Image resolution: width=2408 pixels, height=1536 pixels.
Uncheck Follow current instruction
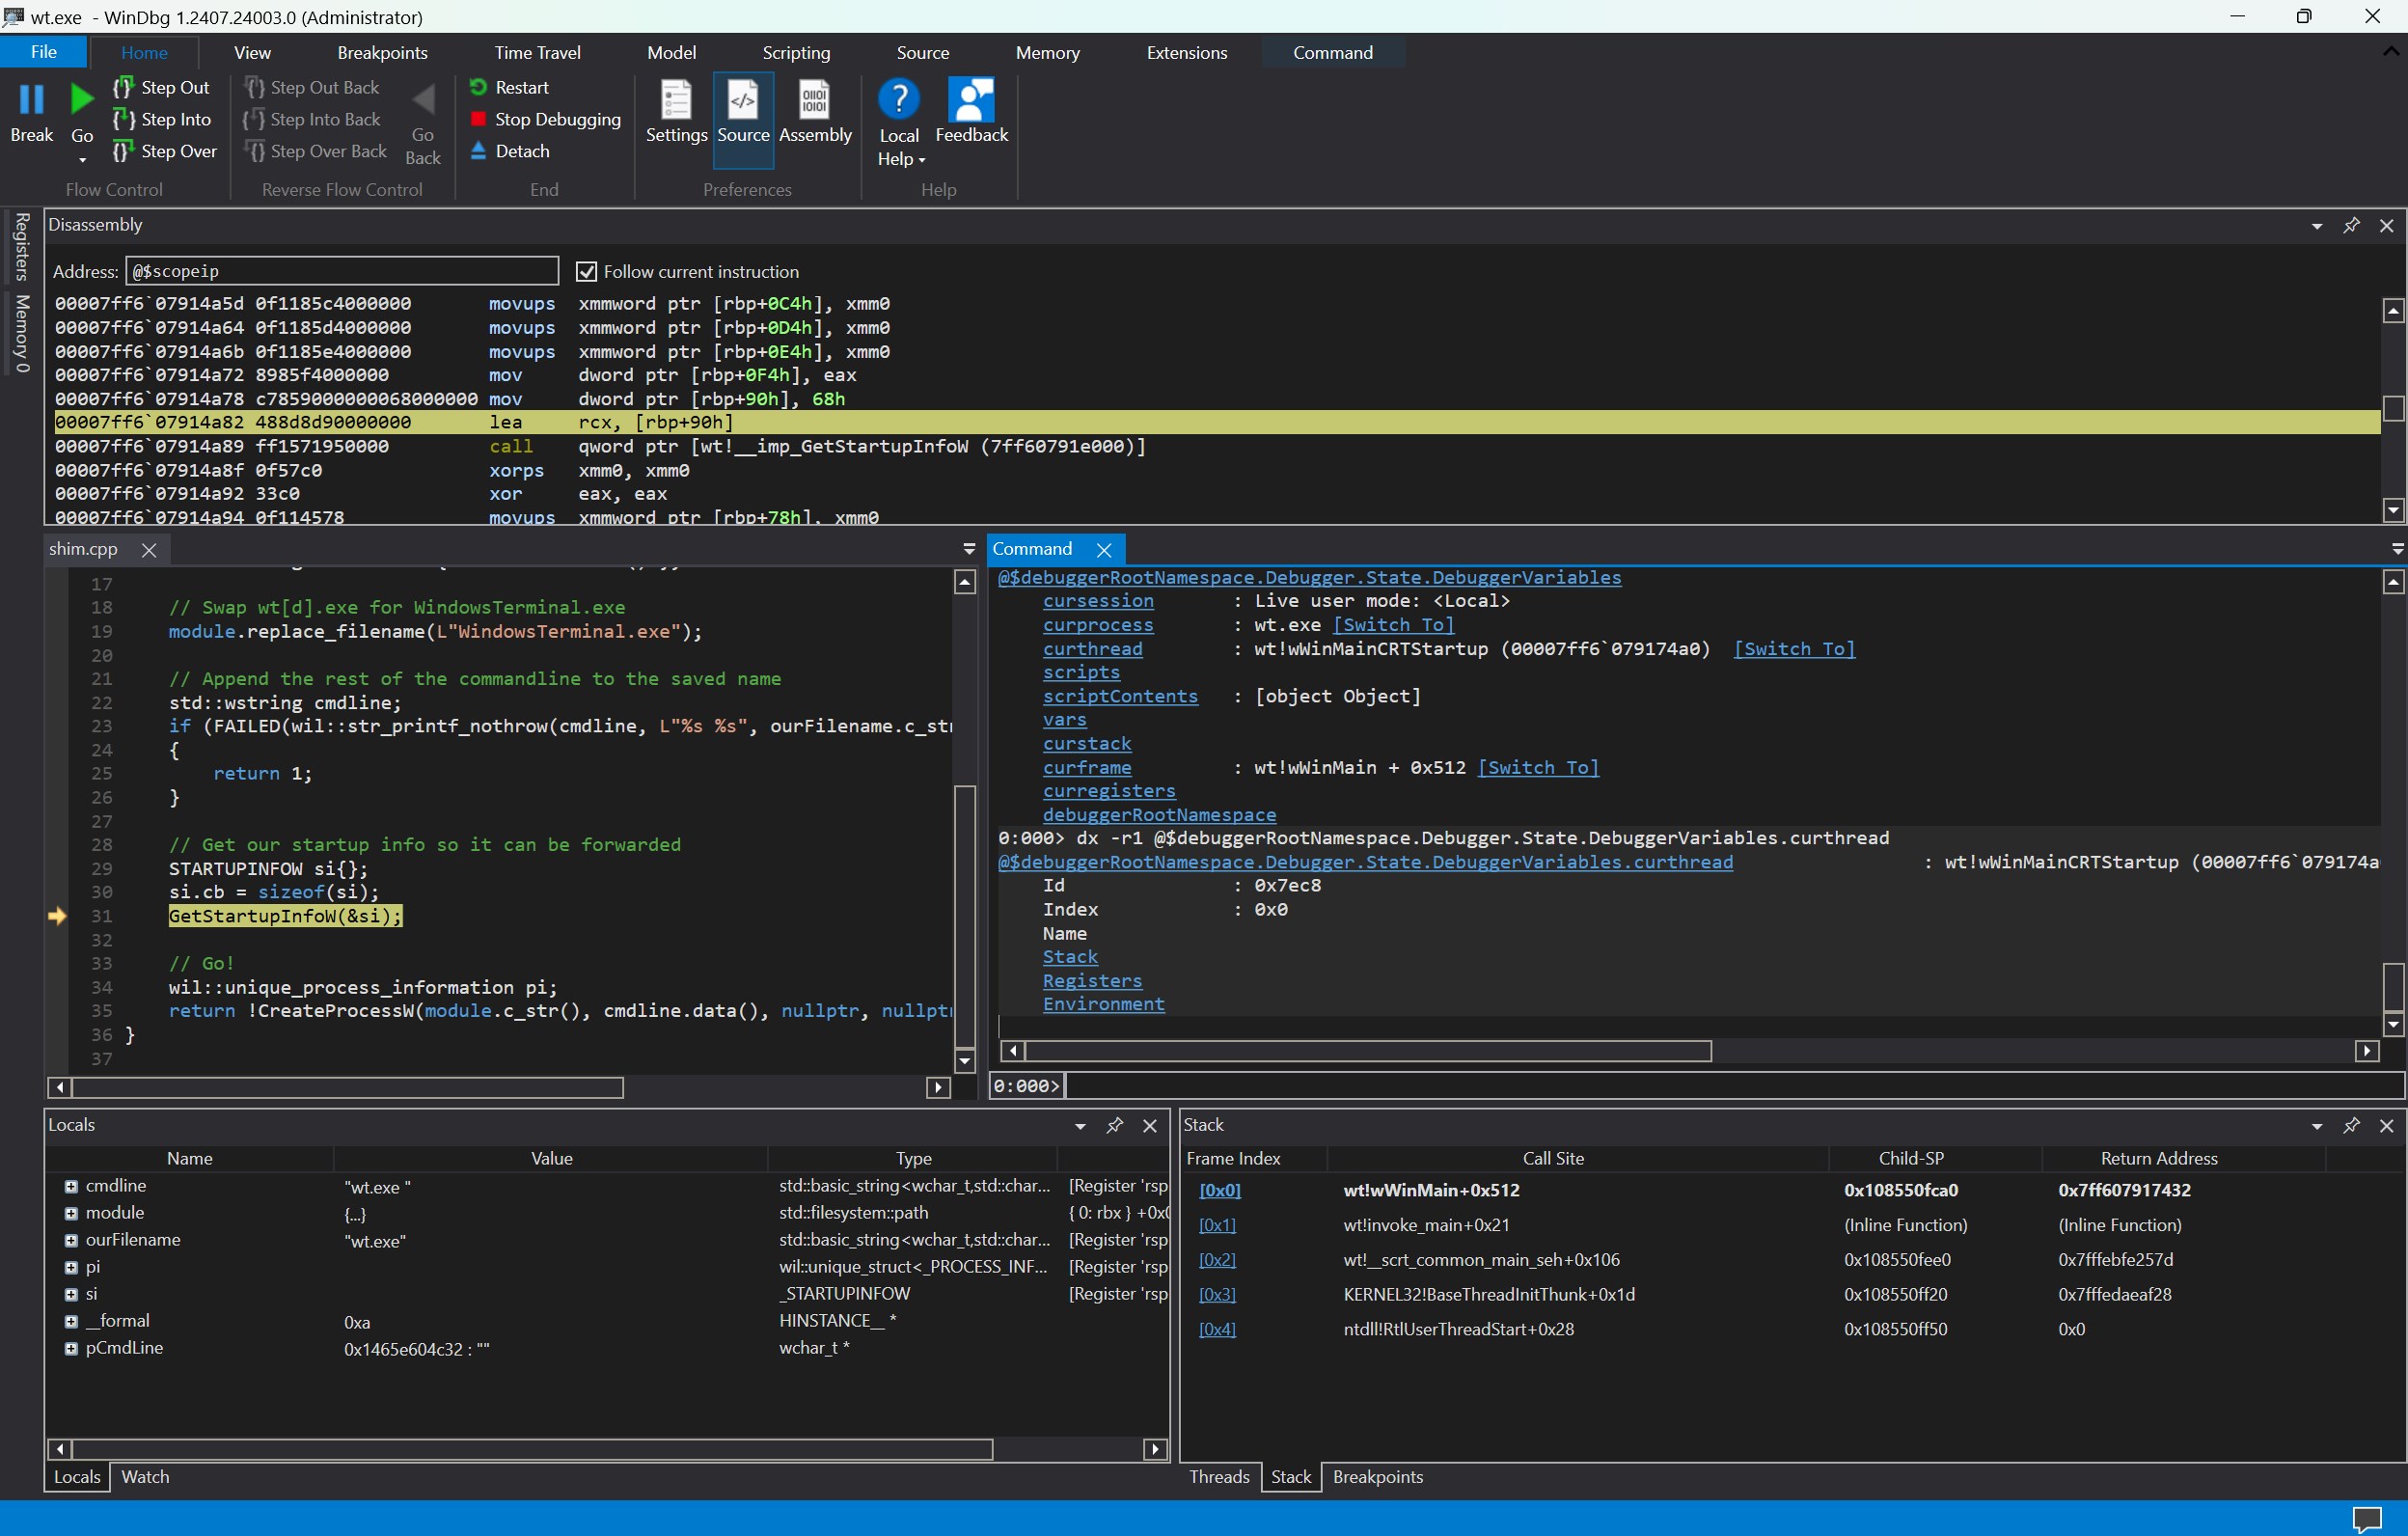click(586, 271)
